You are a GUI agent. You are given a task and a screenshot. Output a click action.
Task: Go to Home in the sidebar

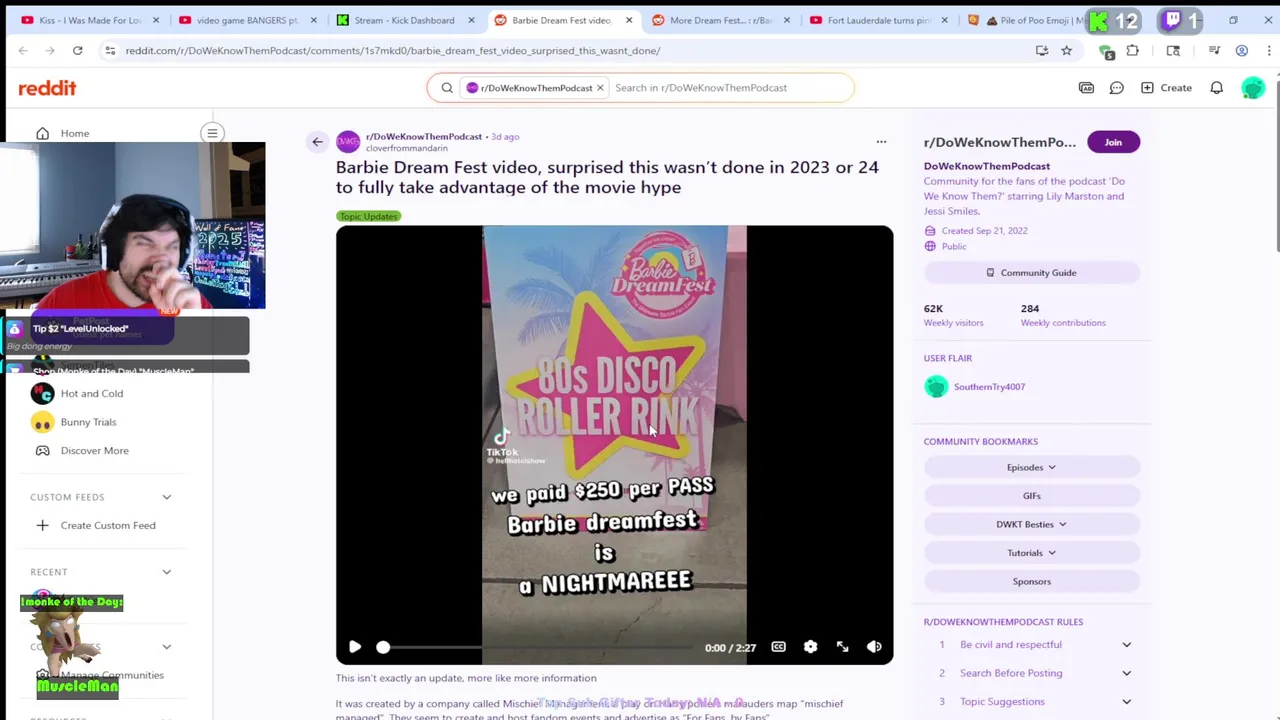click(75, 133)
